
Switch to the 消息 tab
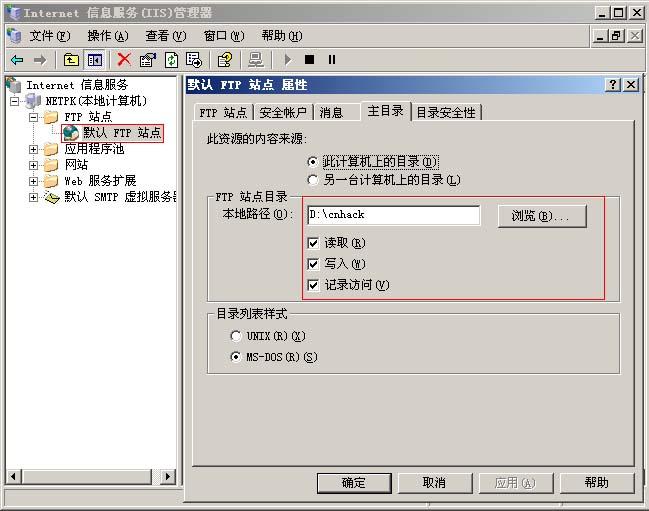coord(336,113)
